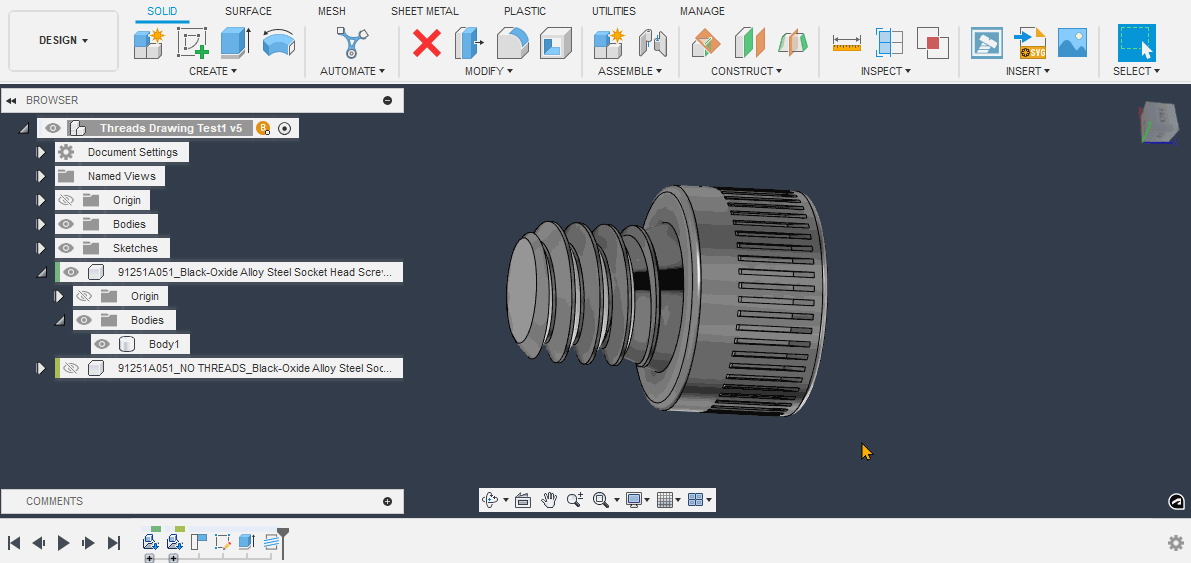The height and width of the screenshot is (563, 1191).
Task: Expand the Document Settings node
Action: [x=41, y=152]
